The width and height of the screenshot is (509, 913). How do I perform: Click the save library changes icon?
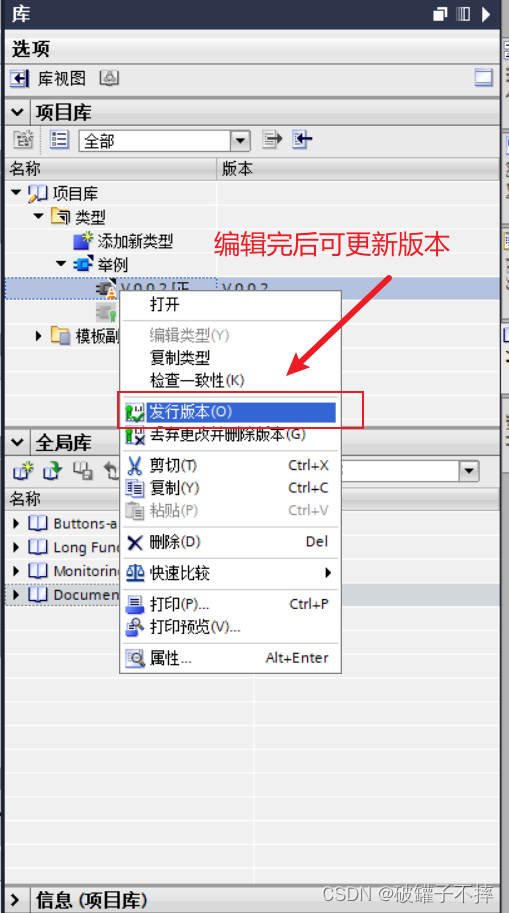click(x=83, y=470)
